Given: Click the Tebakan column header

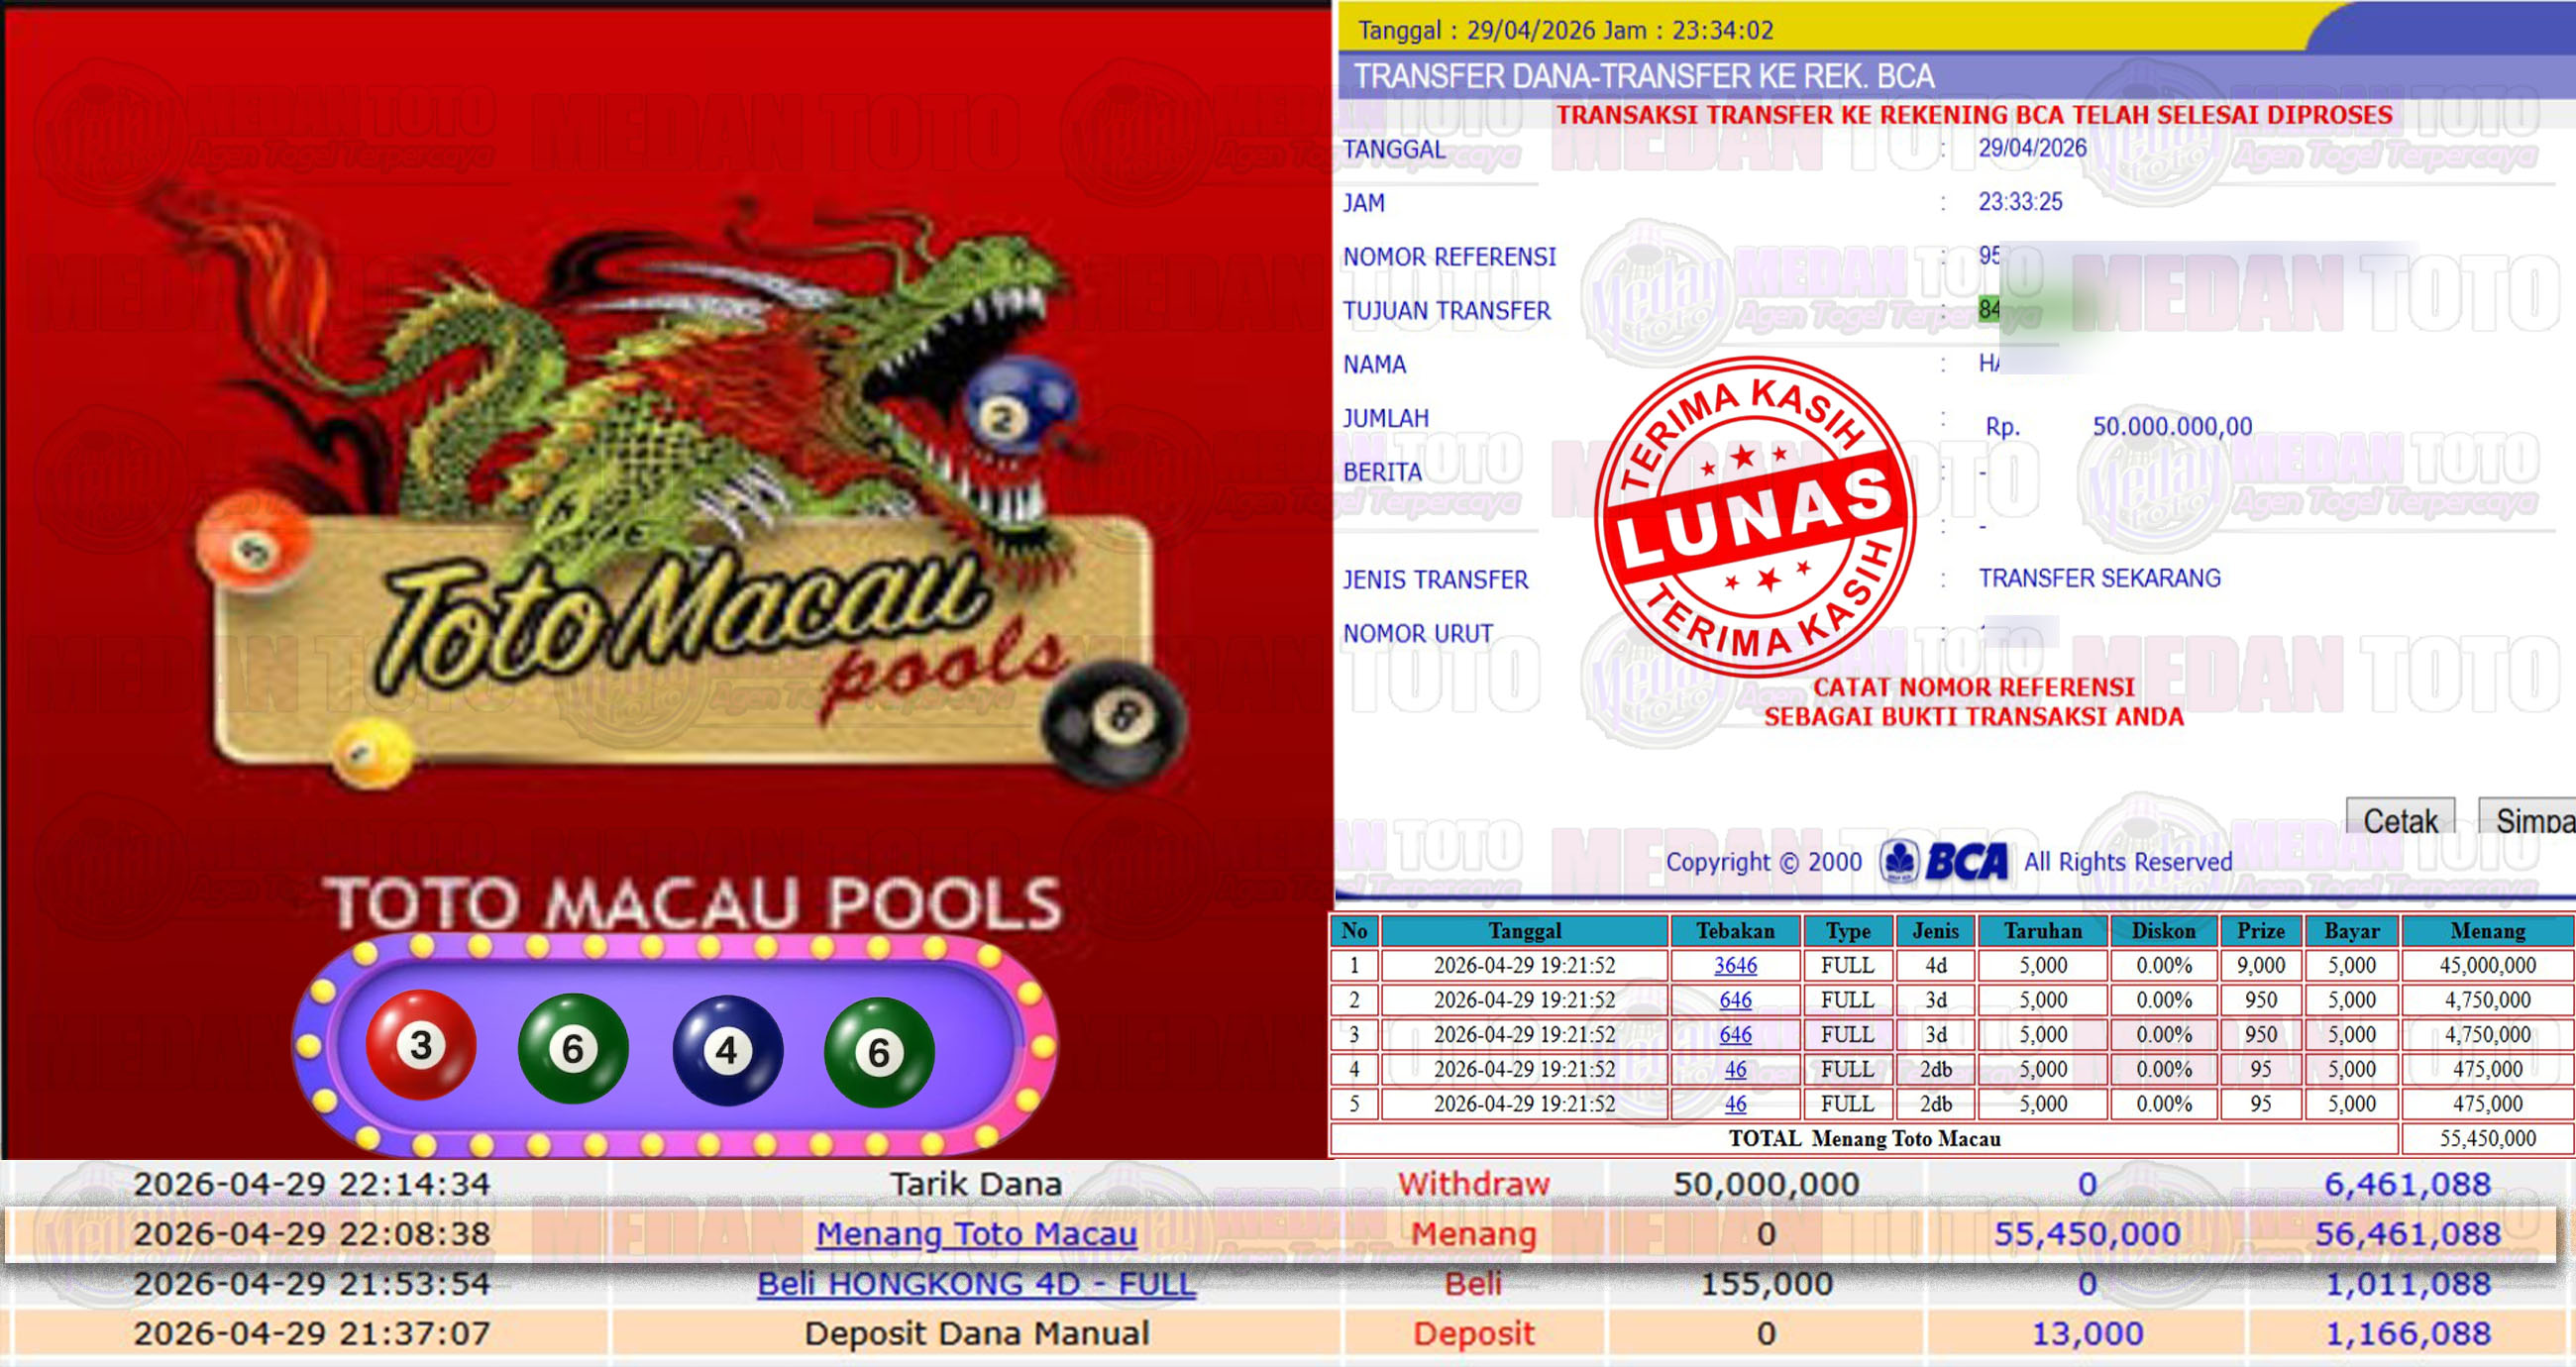Looking at the screenshot, I should tap(1735, 931).
